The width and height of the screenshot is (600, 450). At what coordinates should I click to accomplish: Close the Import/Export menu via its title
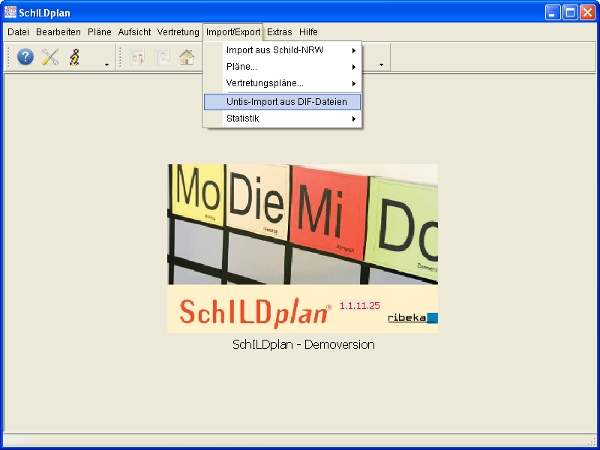click(x=233, y=32)
